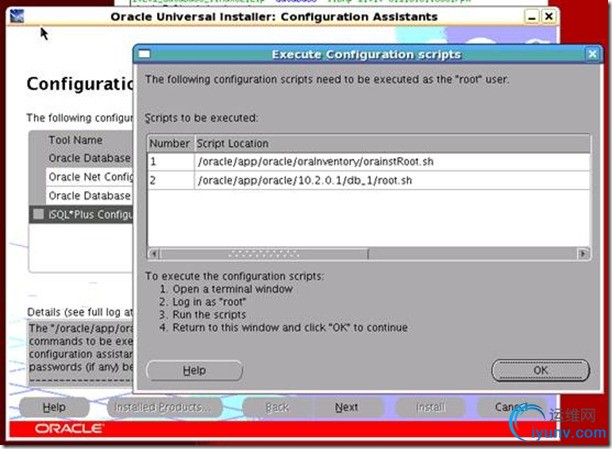
Task: Open Oracle Universal Installer window menu icon
Action: click(x=17, y=16)
